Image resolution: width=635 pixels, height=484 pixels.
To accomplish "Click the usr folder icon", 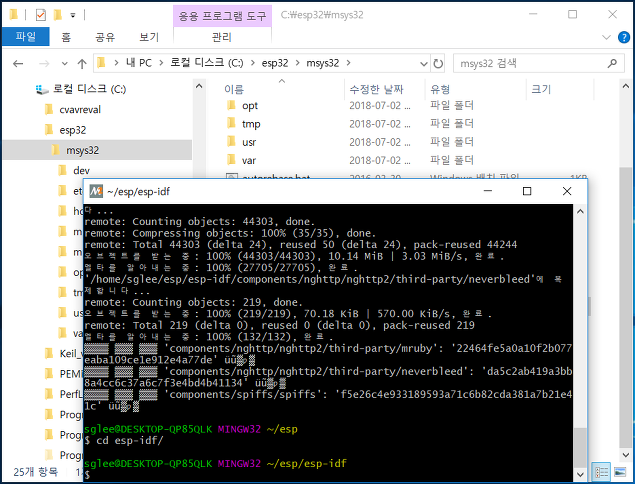I will (231, 142).
